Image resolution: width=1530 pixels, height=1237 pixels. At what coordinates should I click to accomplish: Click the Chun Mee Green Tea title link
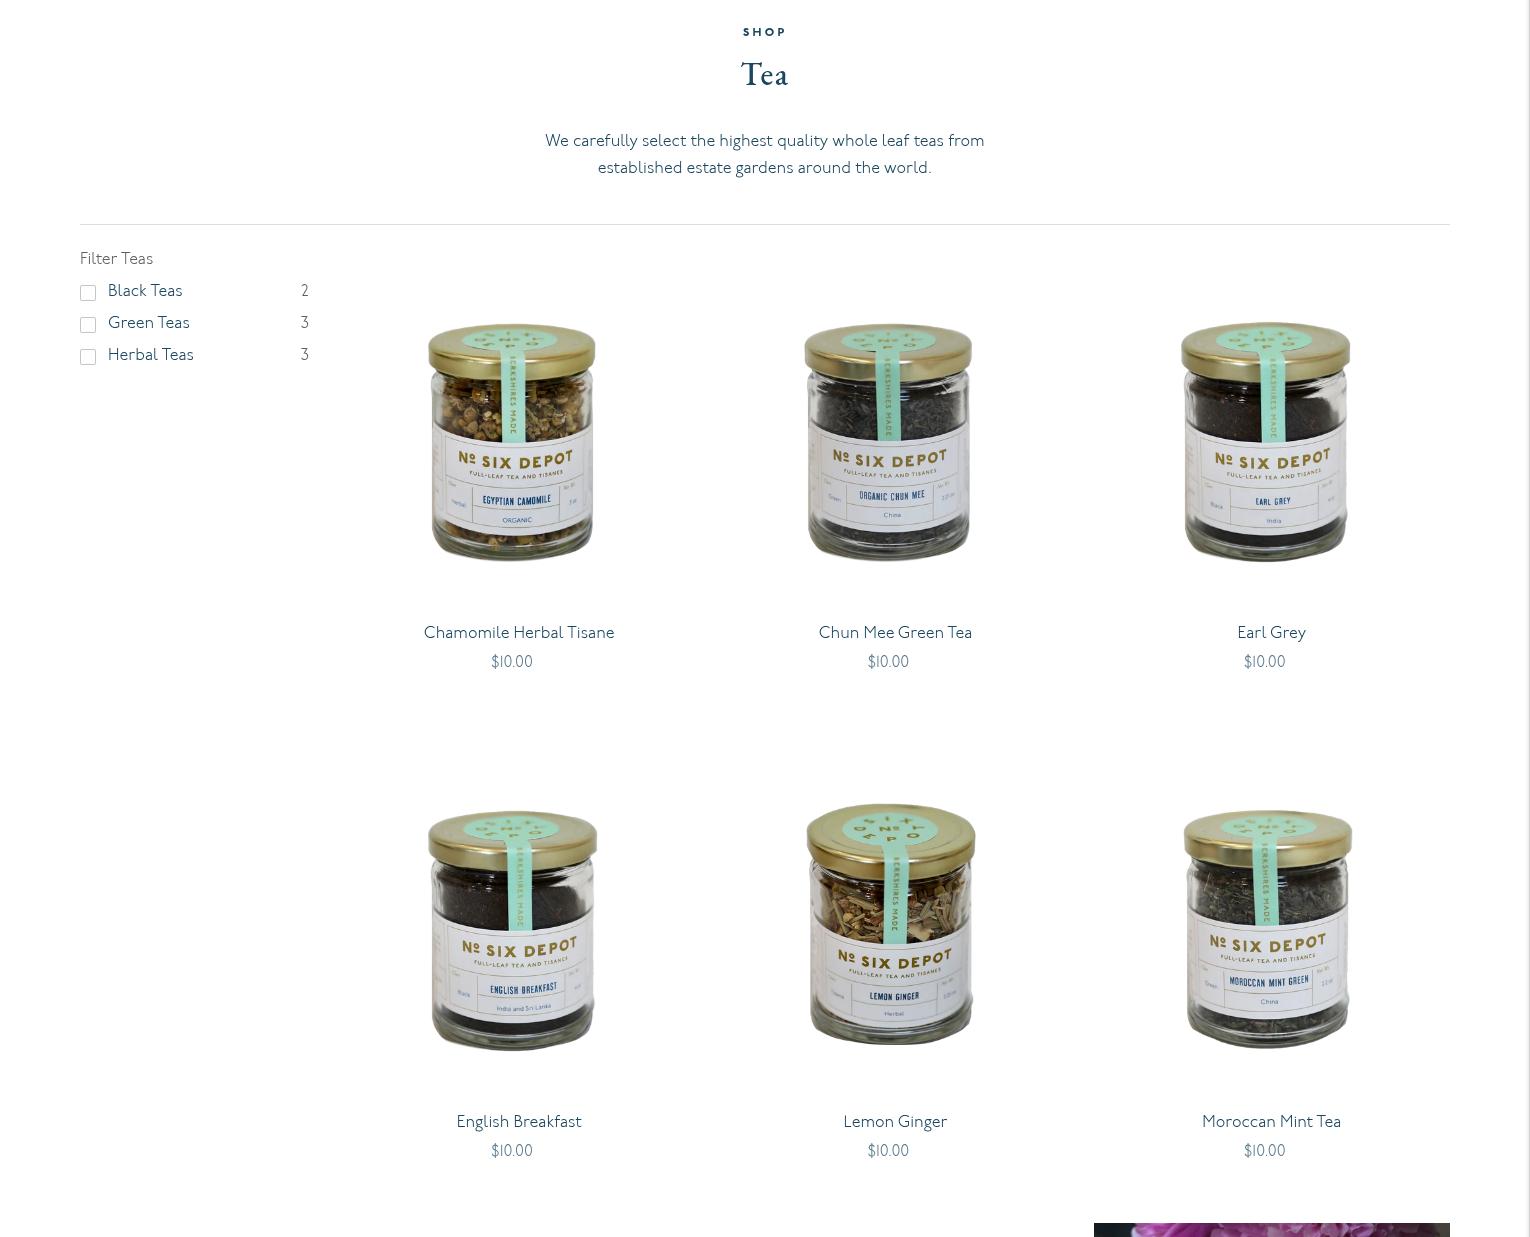click(x=895, y=633)
